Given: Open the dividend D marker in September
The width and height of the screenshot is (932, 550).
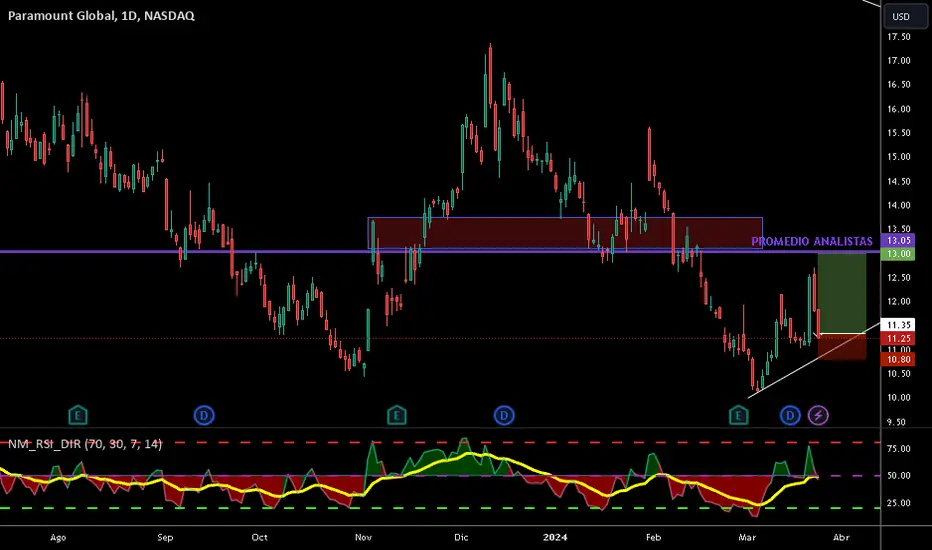Looking at the screenshot, I should click(x=204, y=415).
